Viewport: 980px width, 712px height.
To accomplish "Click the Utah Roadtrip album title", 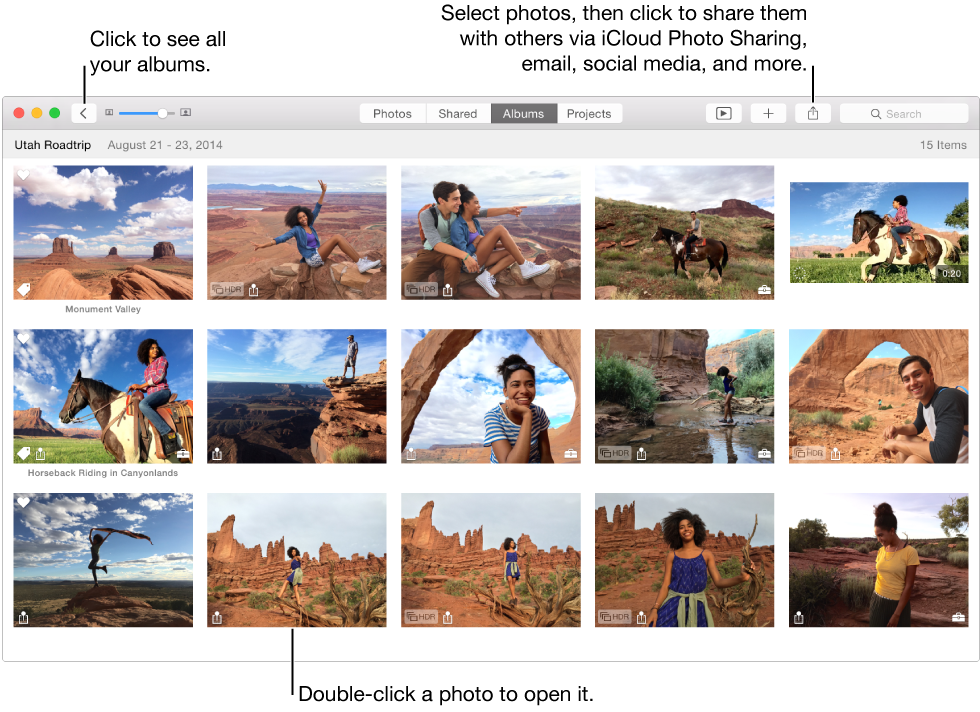I will 52,145.
